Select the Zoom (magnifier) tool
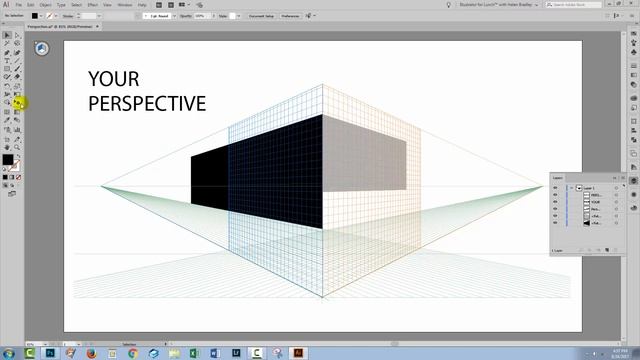This screenshot has width=640, height=360. [17, 147]
